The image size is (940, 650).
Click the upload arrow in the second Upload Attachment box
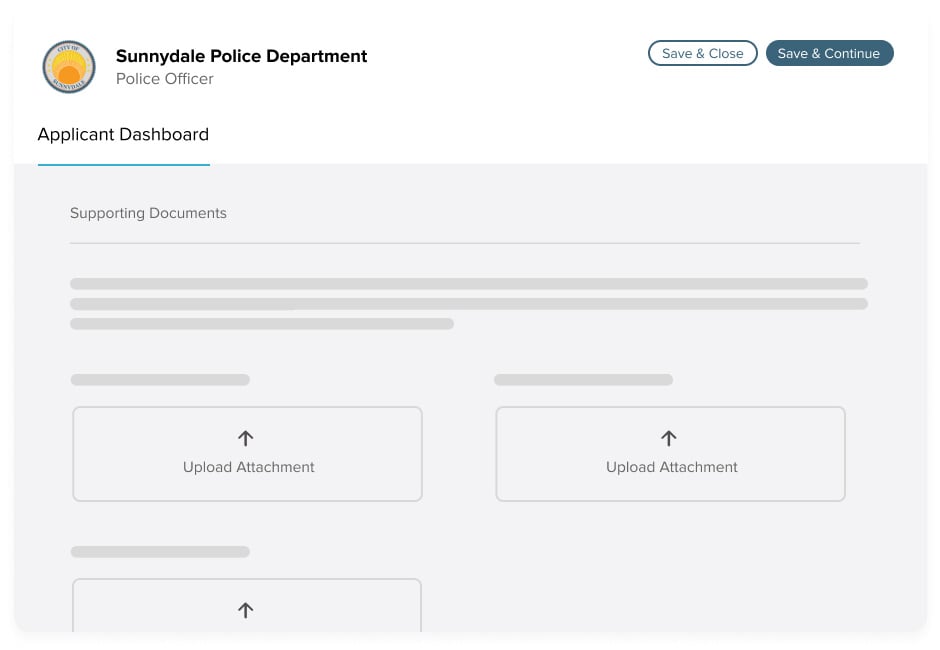click(669, 438)
